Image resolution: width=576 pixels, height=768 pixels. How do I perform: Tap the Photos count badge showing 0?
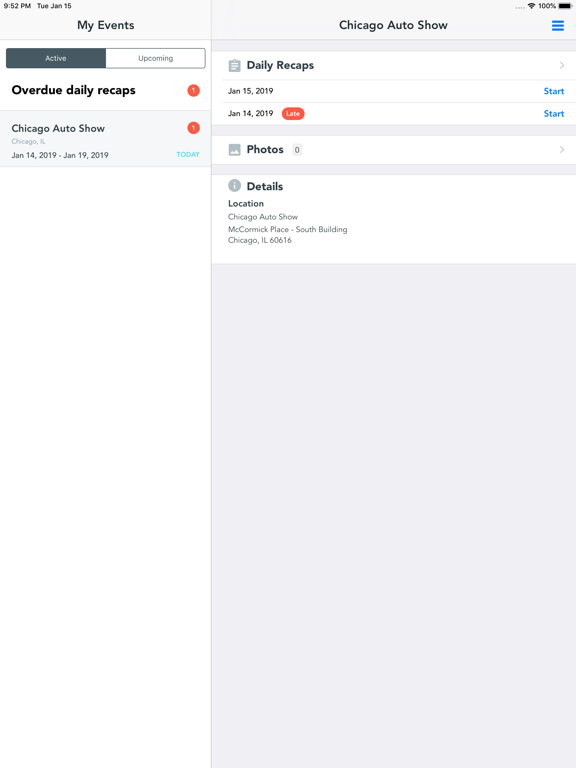(x=297, y=150)
